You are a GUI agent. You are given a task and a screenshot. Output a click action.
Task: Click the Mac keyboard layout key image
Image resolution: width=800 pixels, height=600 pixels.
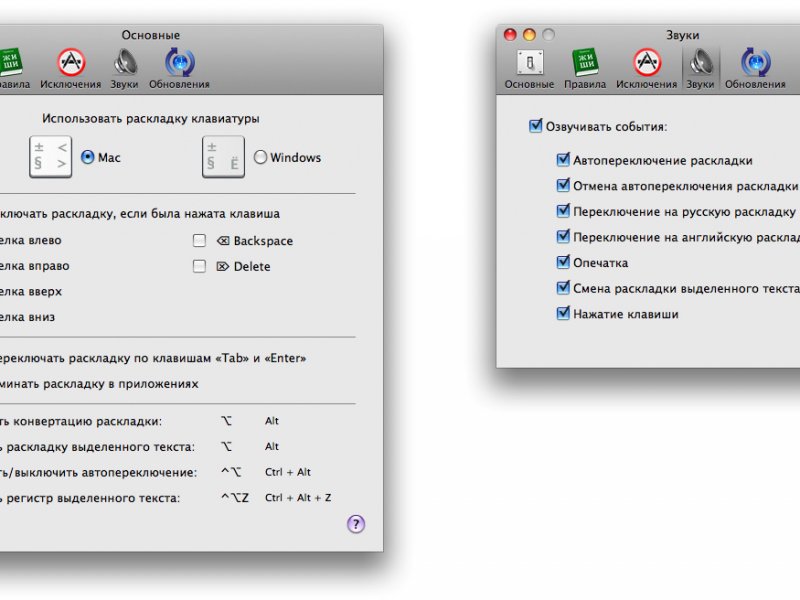tap(51, 157)
